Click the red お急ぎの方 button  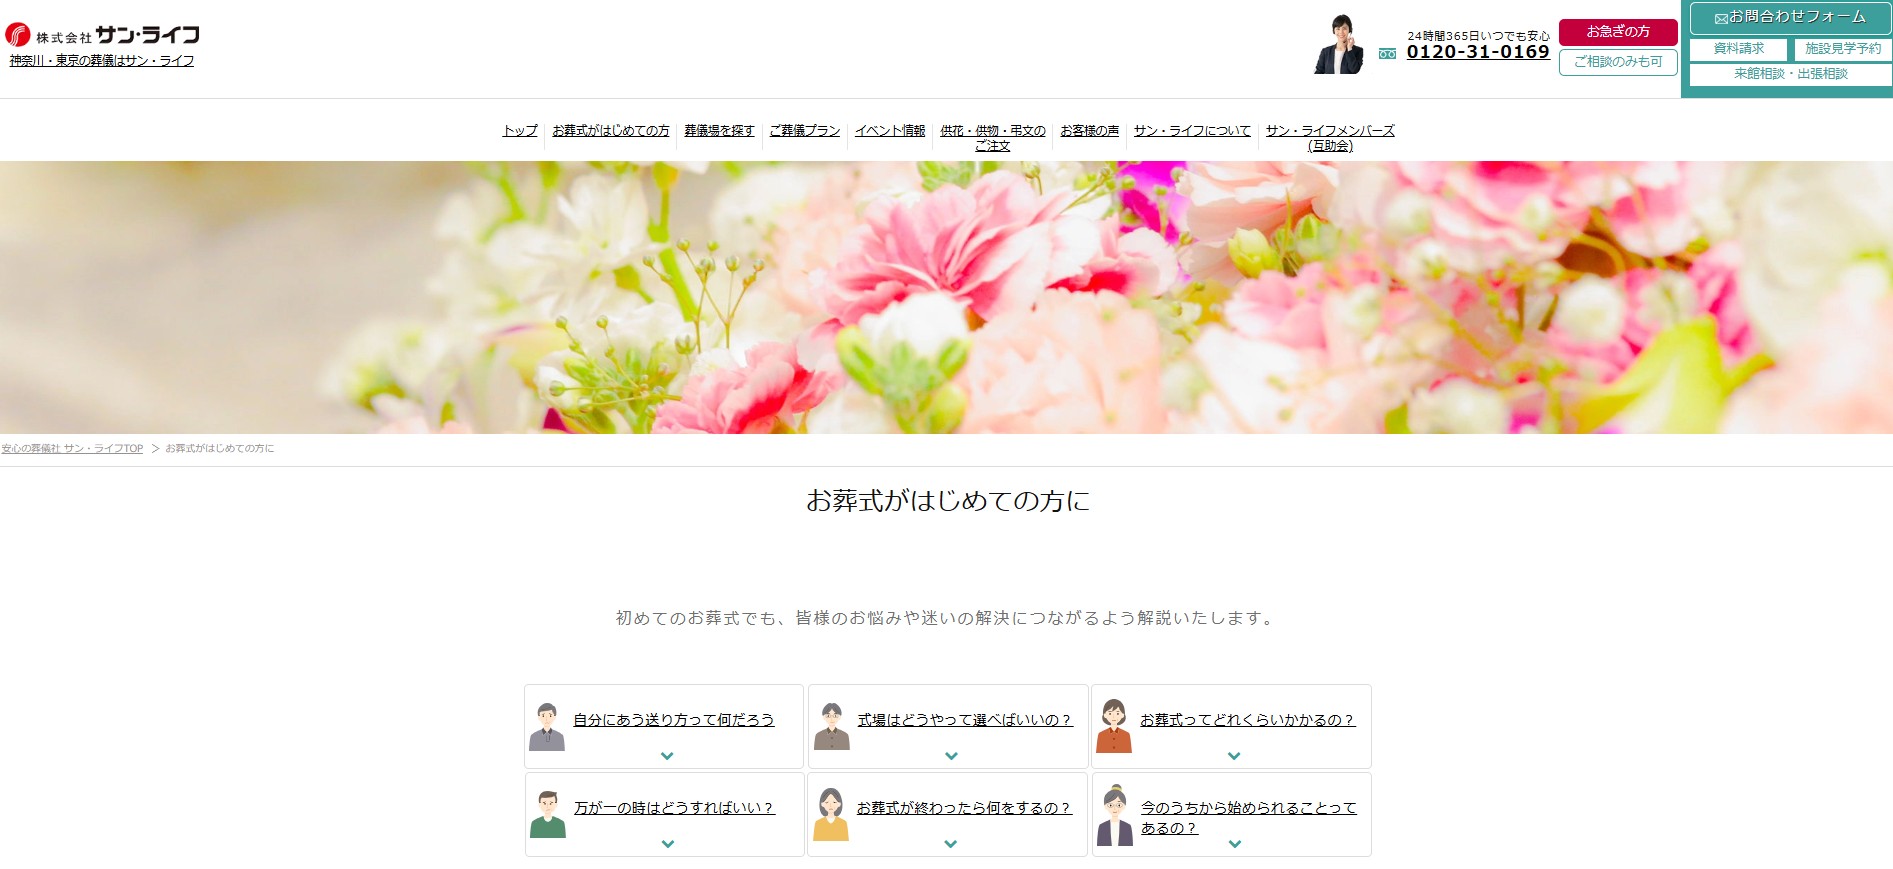(1618, 32)
